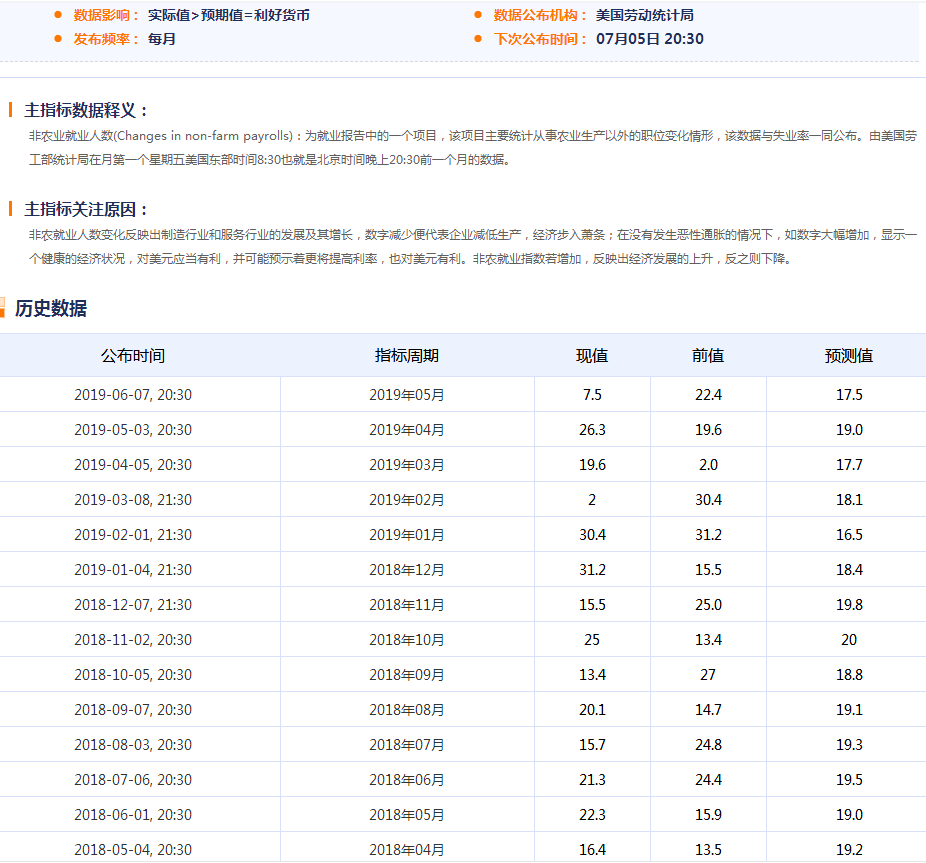The image size is (926, 863).
Task: Click next release time 07月05日 20:30
Action: tap(650, 39)
